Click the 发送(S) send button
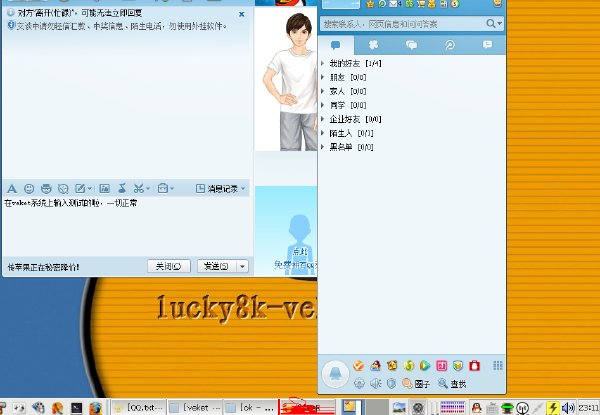The image size is (600, 415). tap(217, 266)
